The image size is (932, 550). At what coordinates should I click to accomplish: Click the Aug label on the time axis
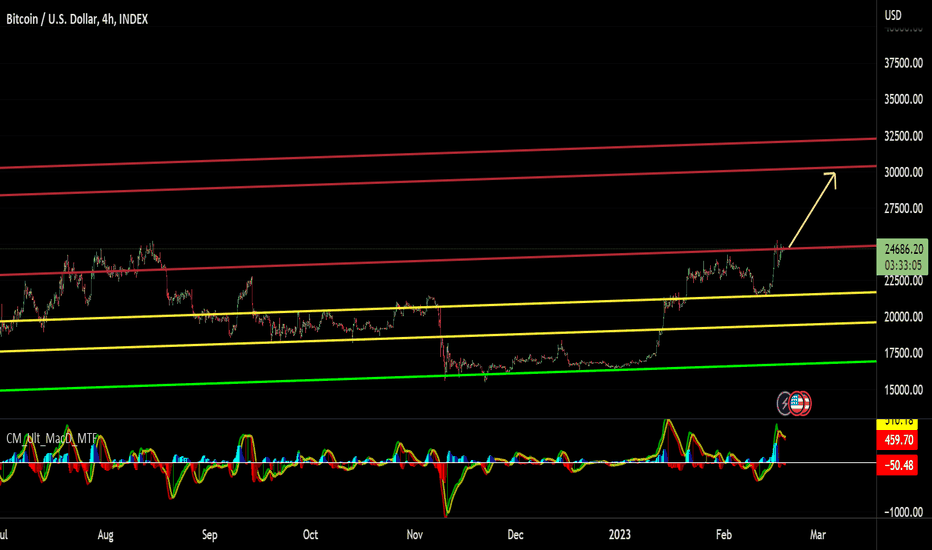pos(105,535)
